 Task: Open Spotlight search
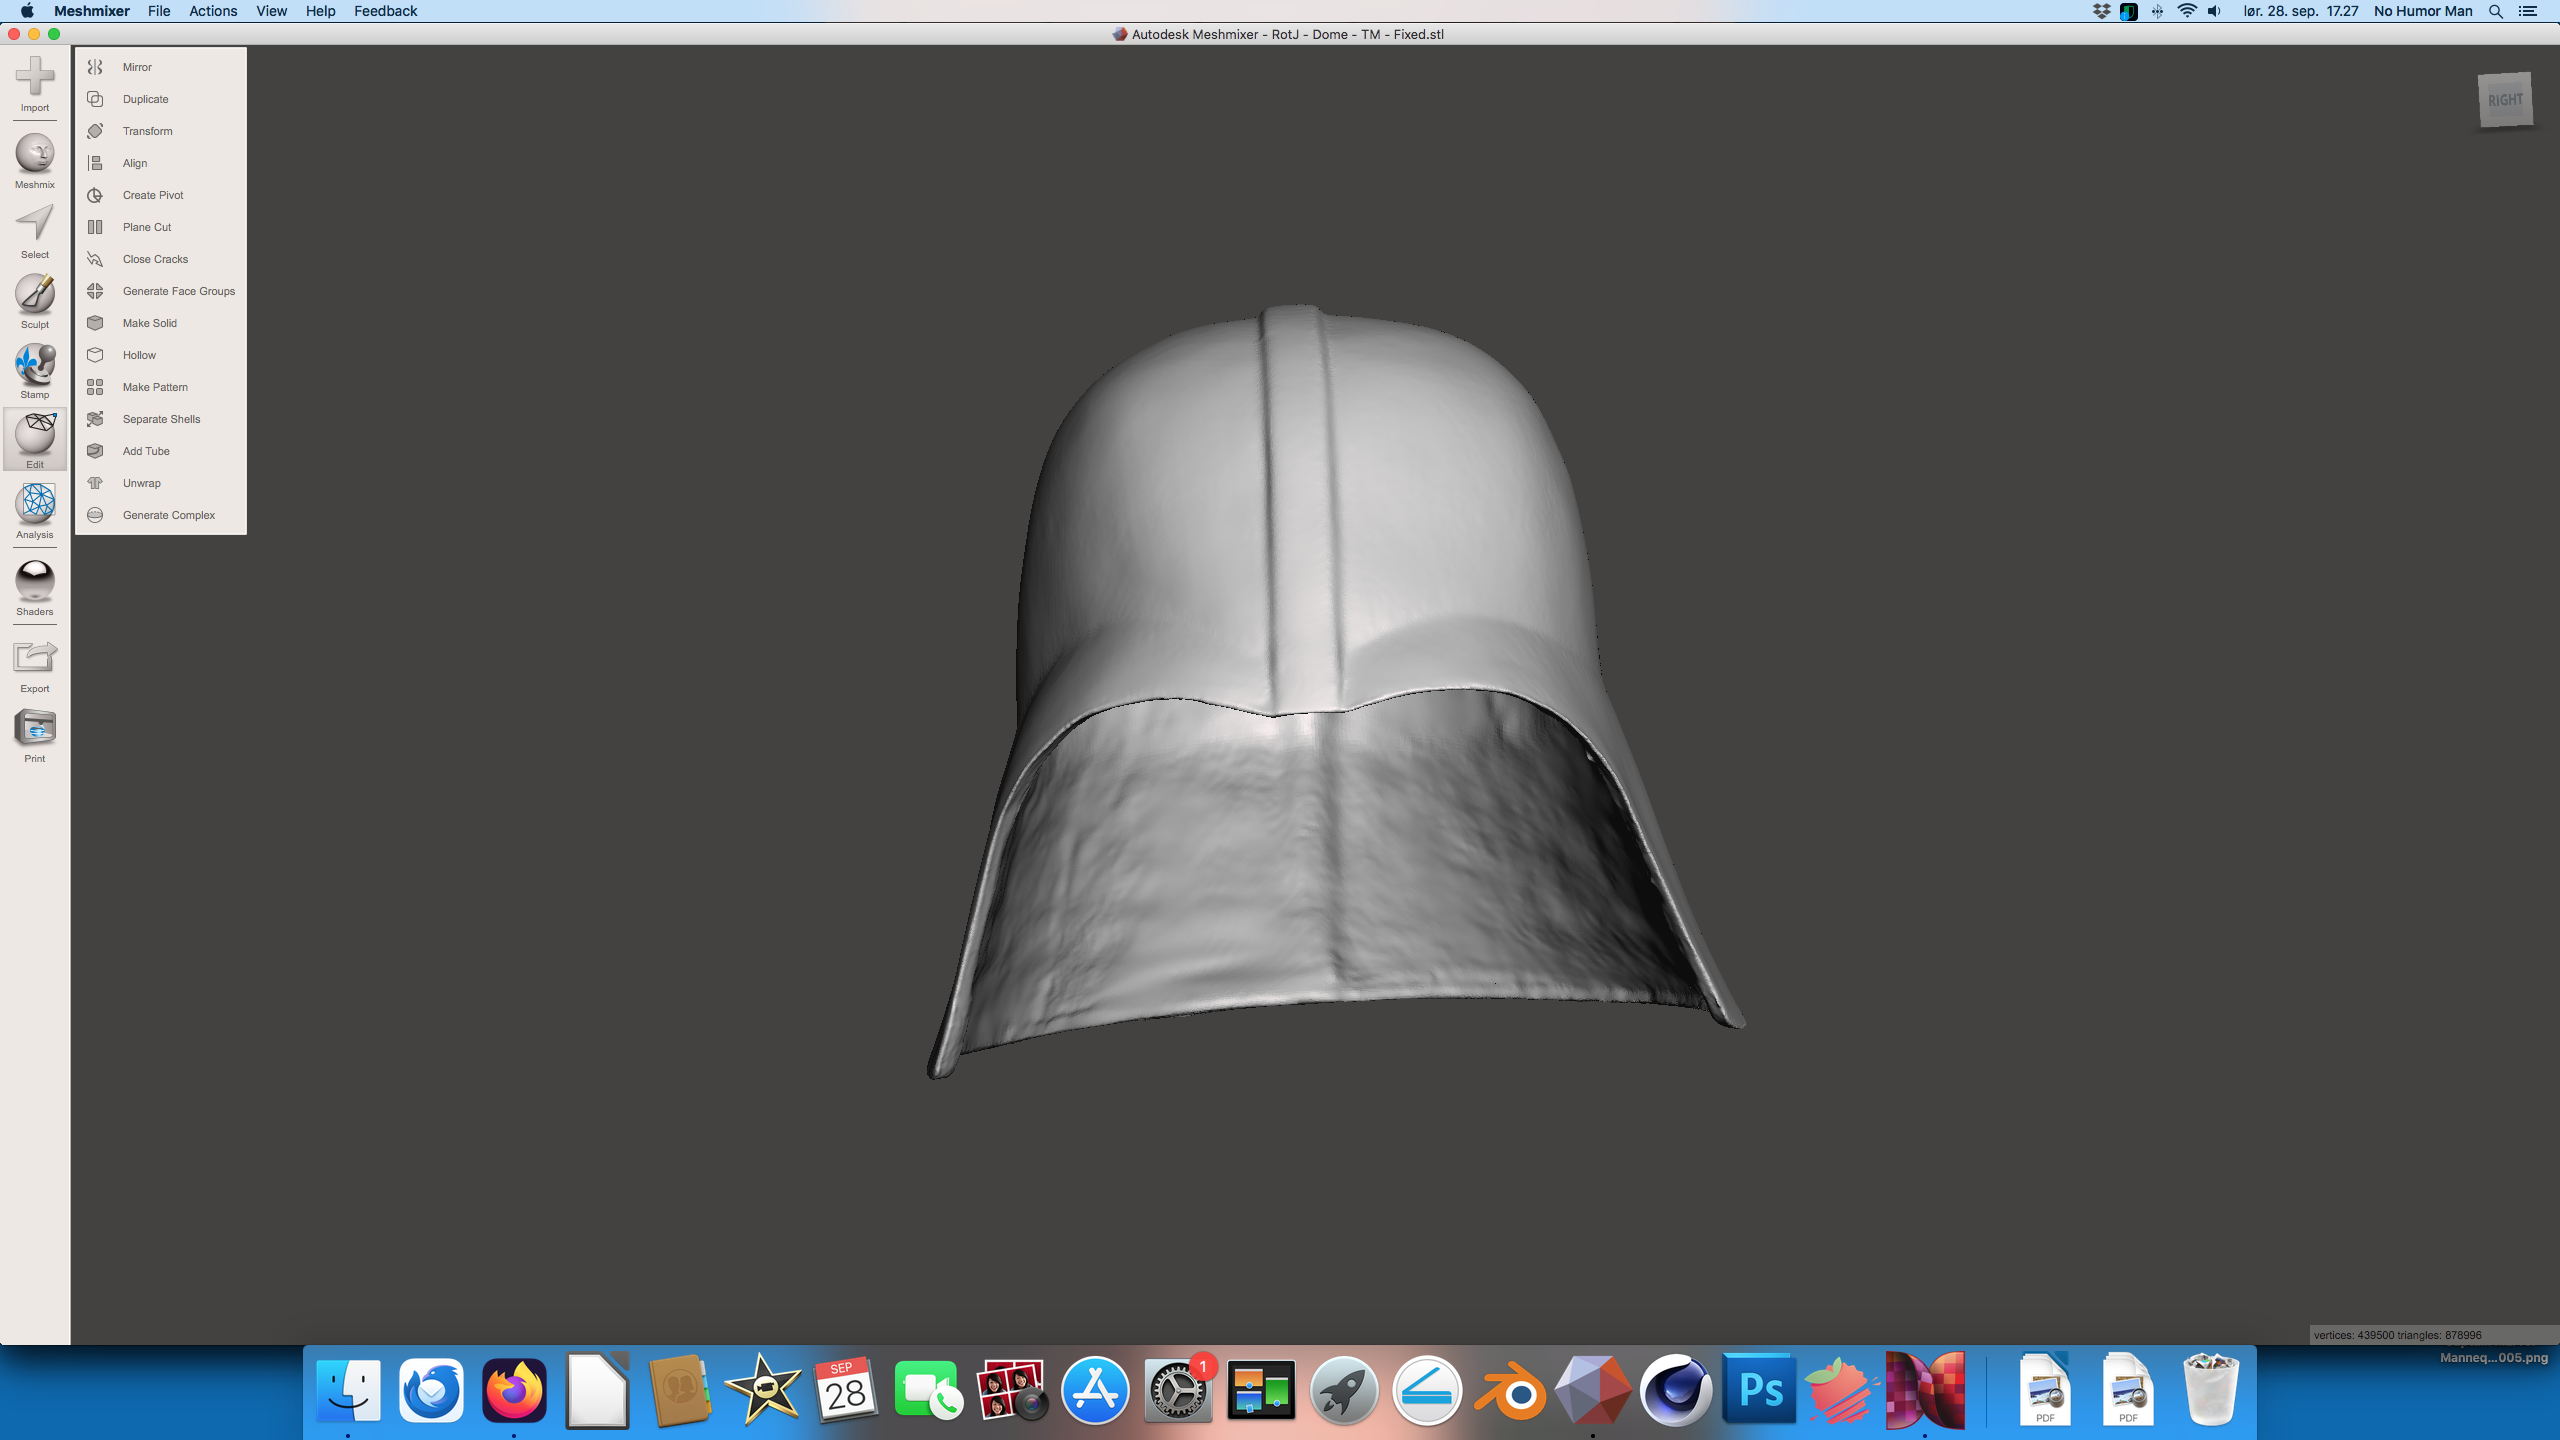(x=2496, y=11)
